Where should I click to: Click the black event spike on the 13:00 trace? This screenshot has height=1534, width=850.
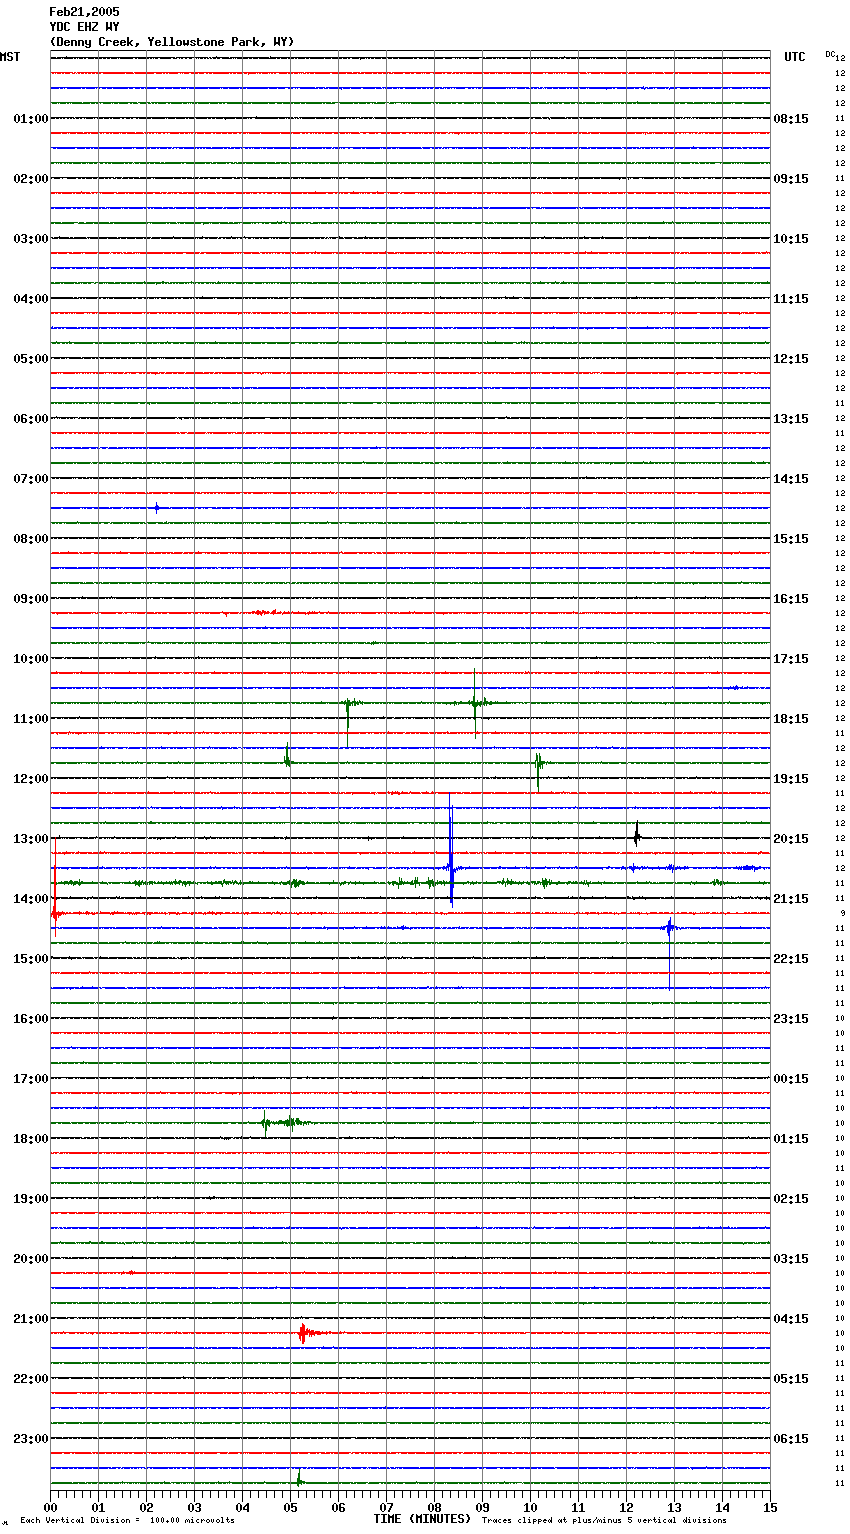pos(636,834)
